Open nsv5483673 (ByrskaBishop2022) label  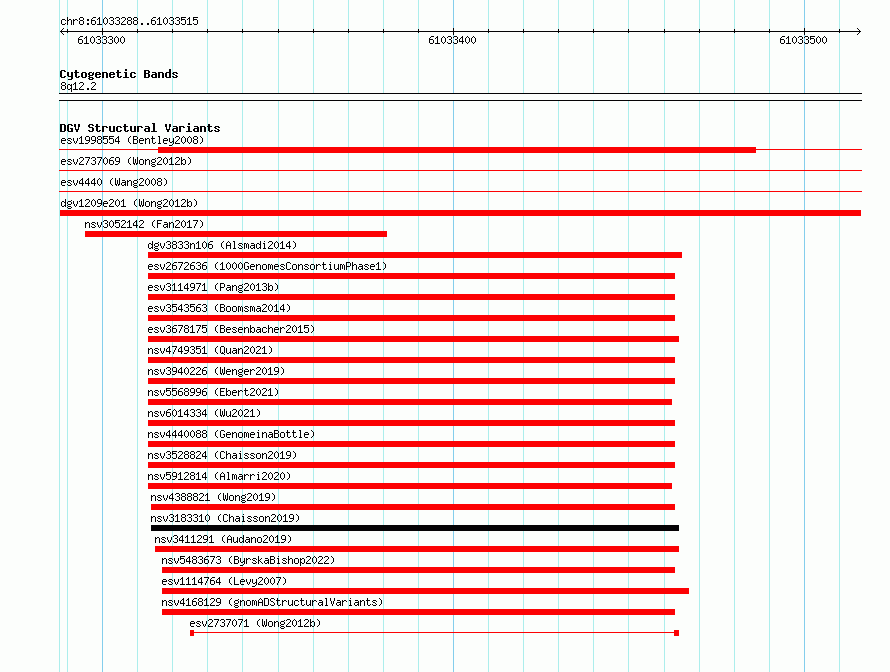[248, 560]
